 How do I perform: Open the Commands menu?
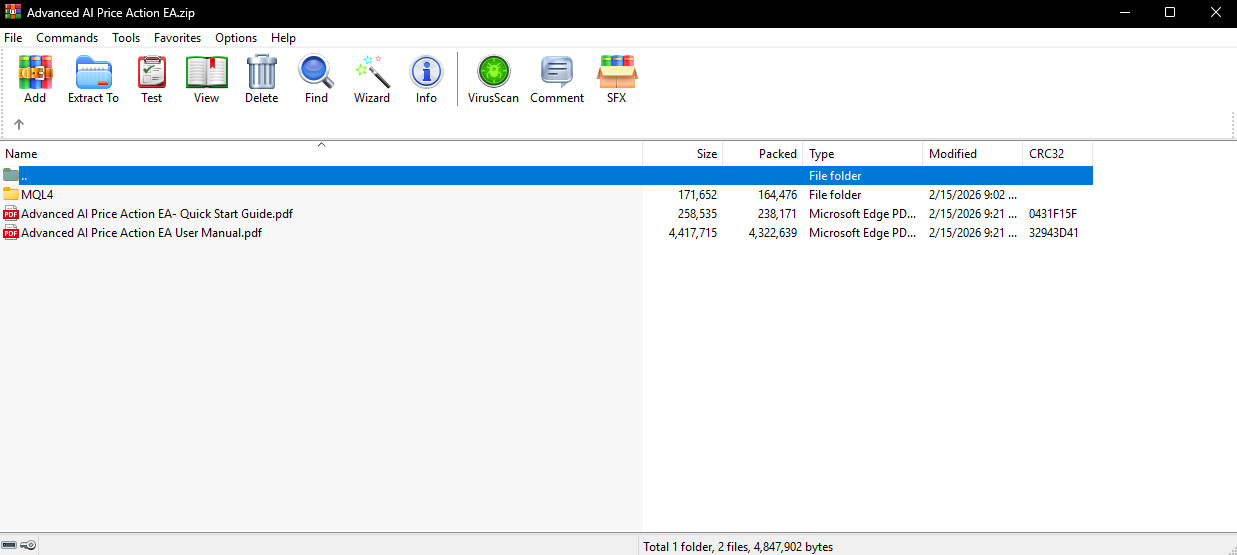tap(67, 38)
